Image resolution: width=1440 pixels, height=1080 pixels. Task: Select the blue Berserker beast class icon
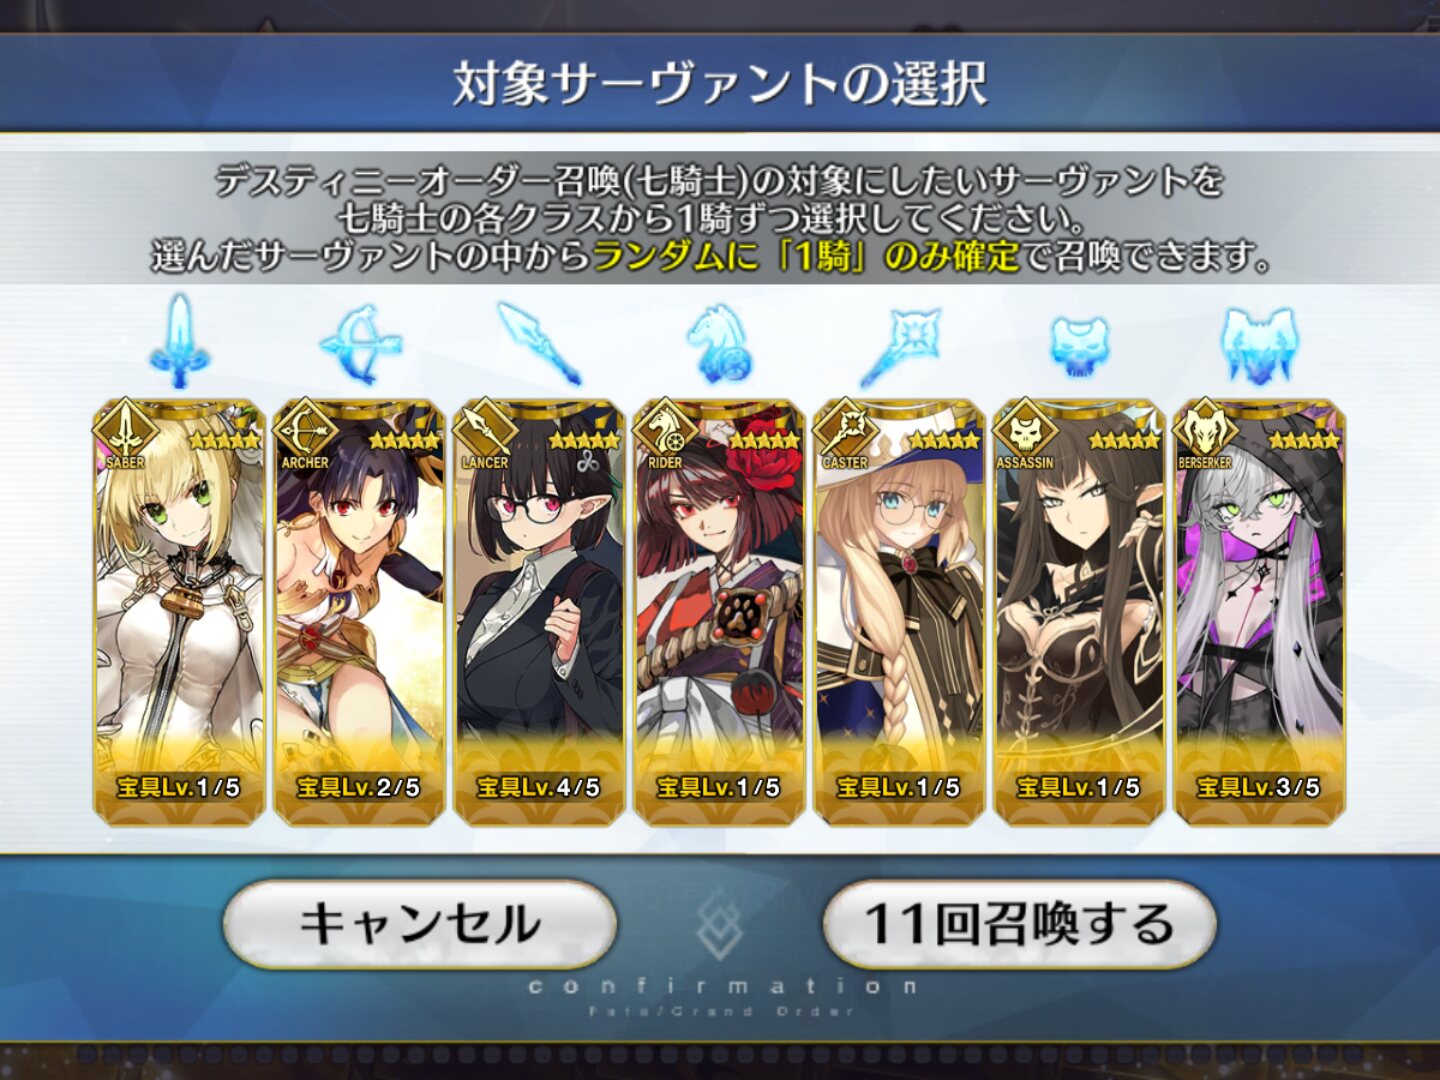click(x=1258, y=346)
